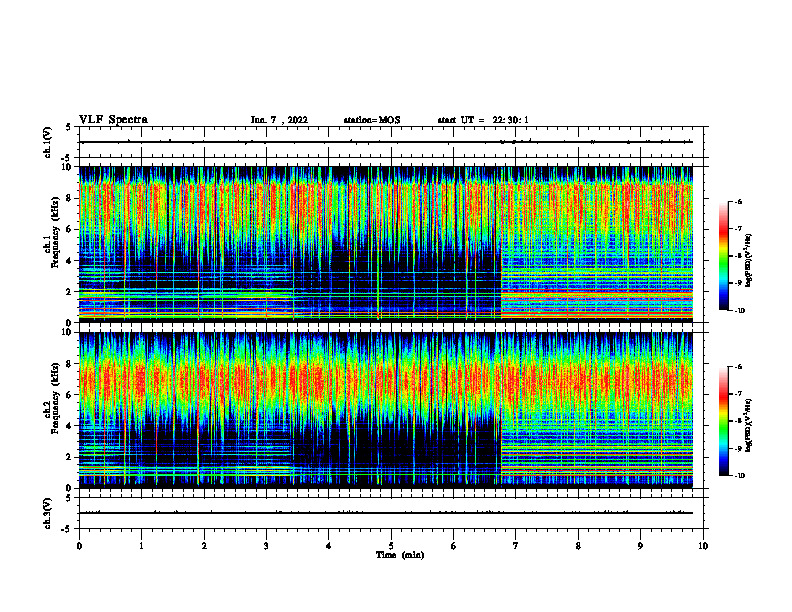Click the "VLF Spectra" title text

[113, 120]
